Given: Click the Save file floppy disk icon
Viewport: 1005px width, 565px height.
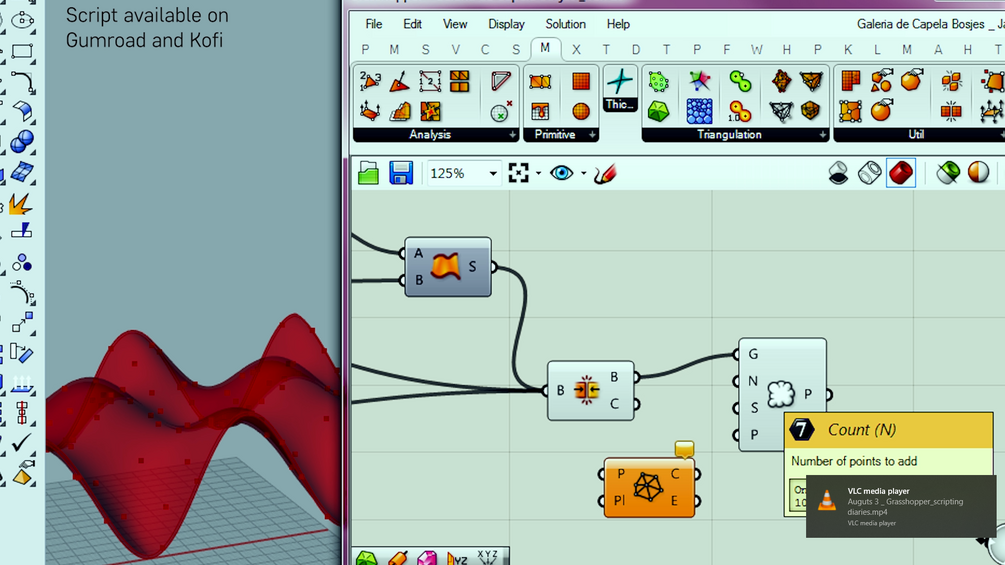Looking at the screenshot, I should [401, 173].
